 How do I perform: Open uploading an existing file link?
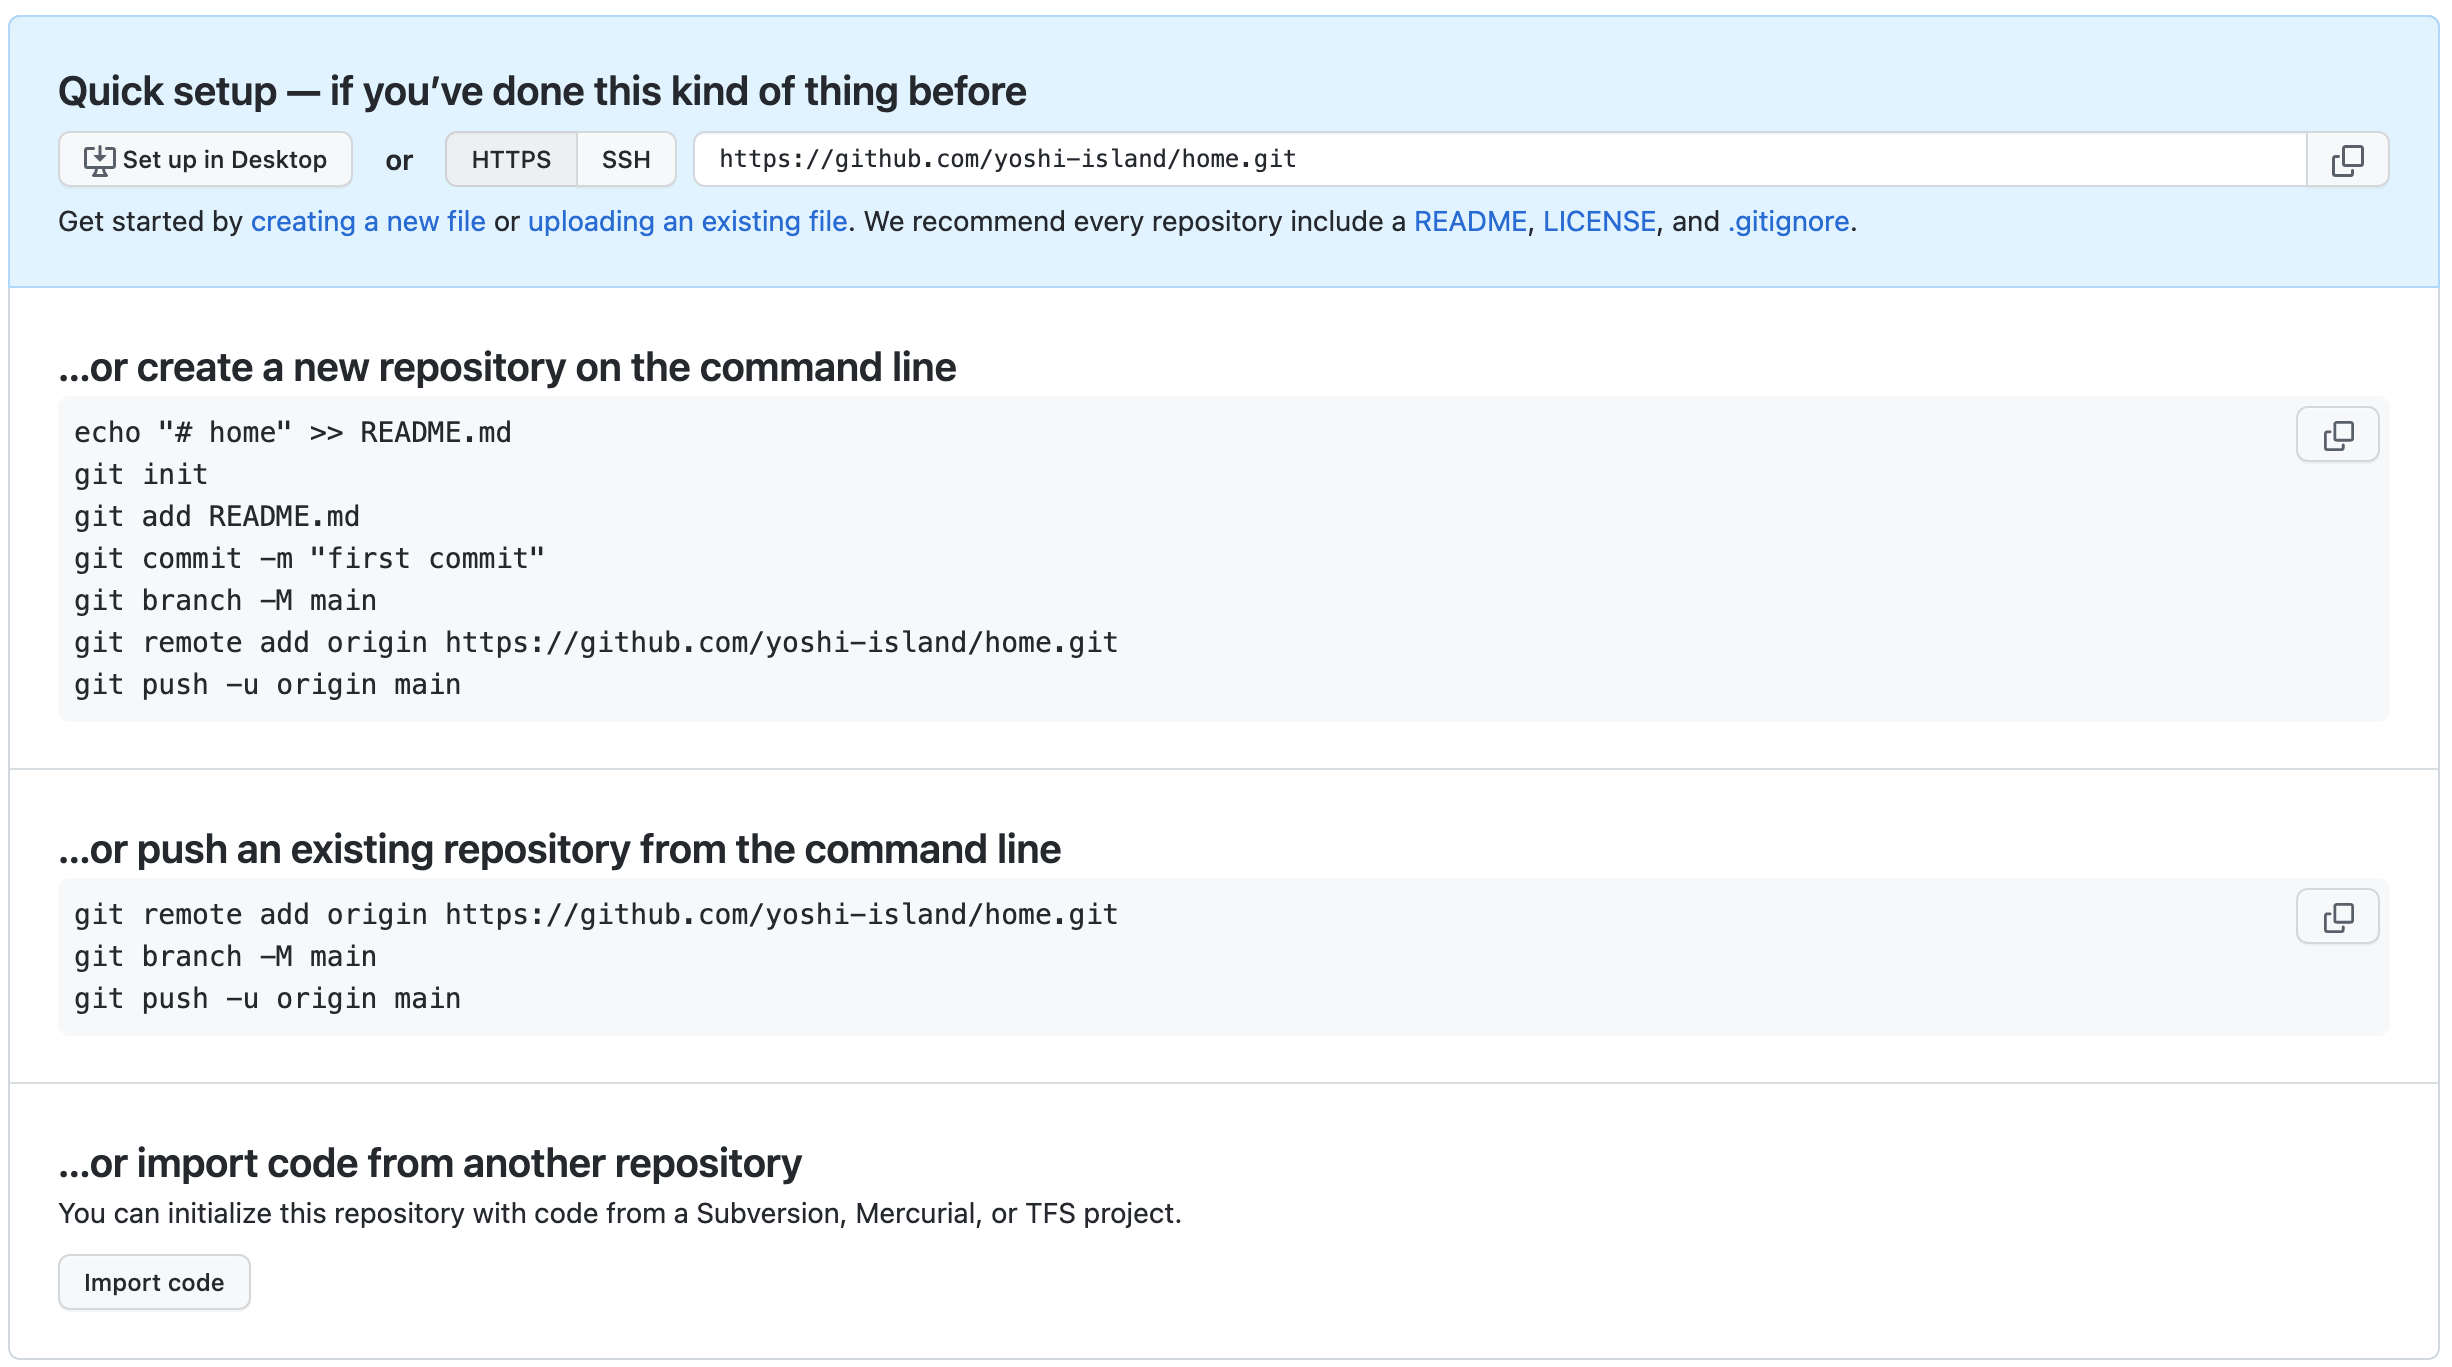coord(688,222)
